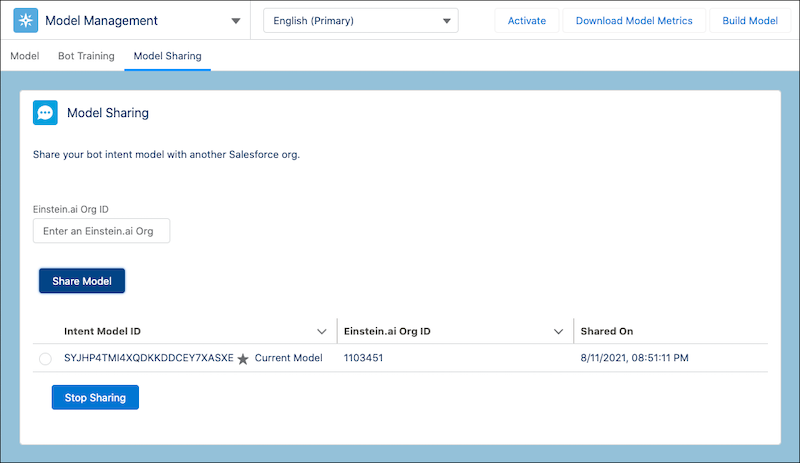Open the English (Primary) language dropdown
The height and width of the screenshot is (463, 800).
tap(361, 21)
